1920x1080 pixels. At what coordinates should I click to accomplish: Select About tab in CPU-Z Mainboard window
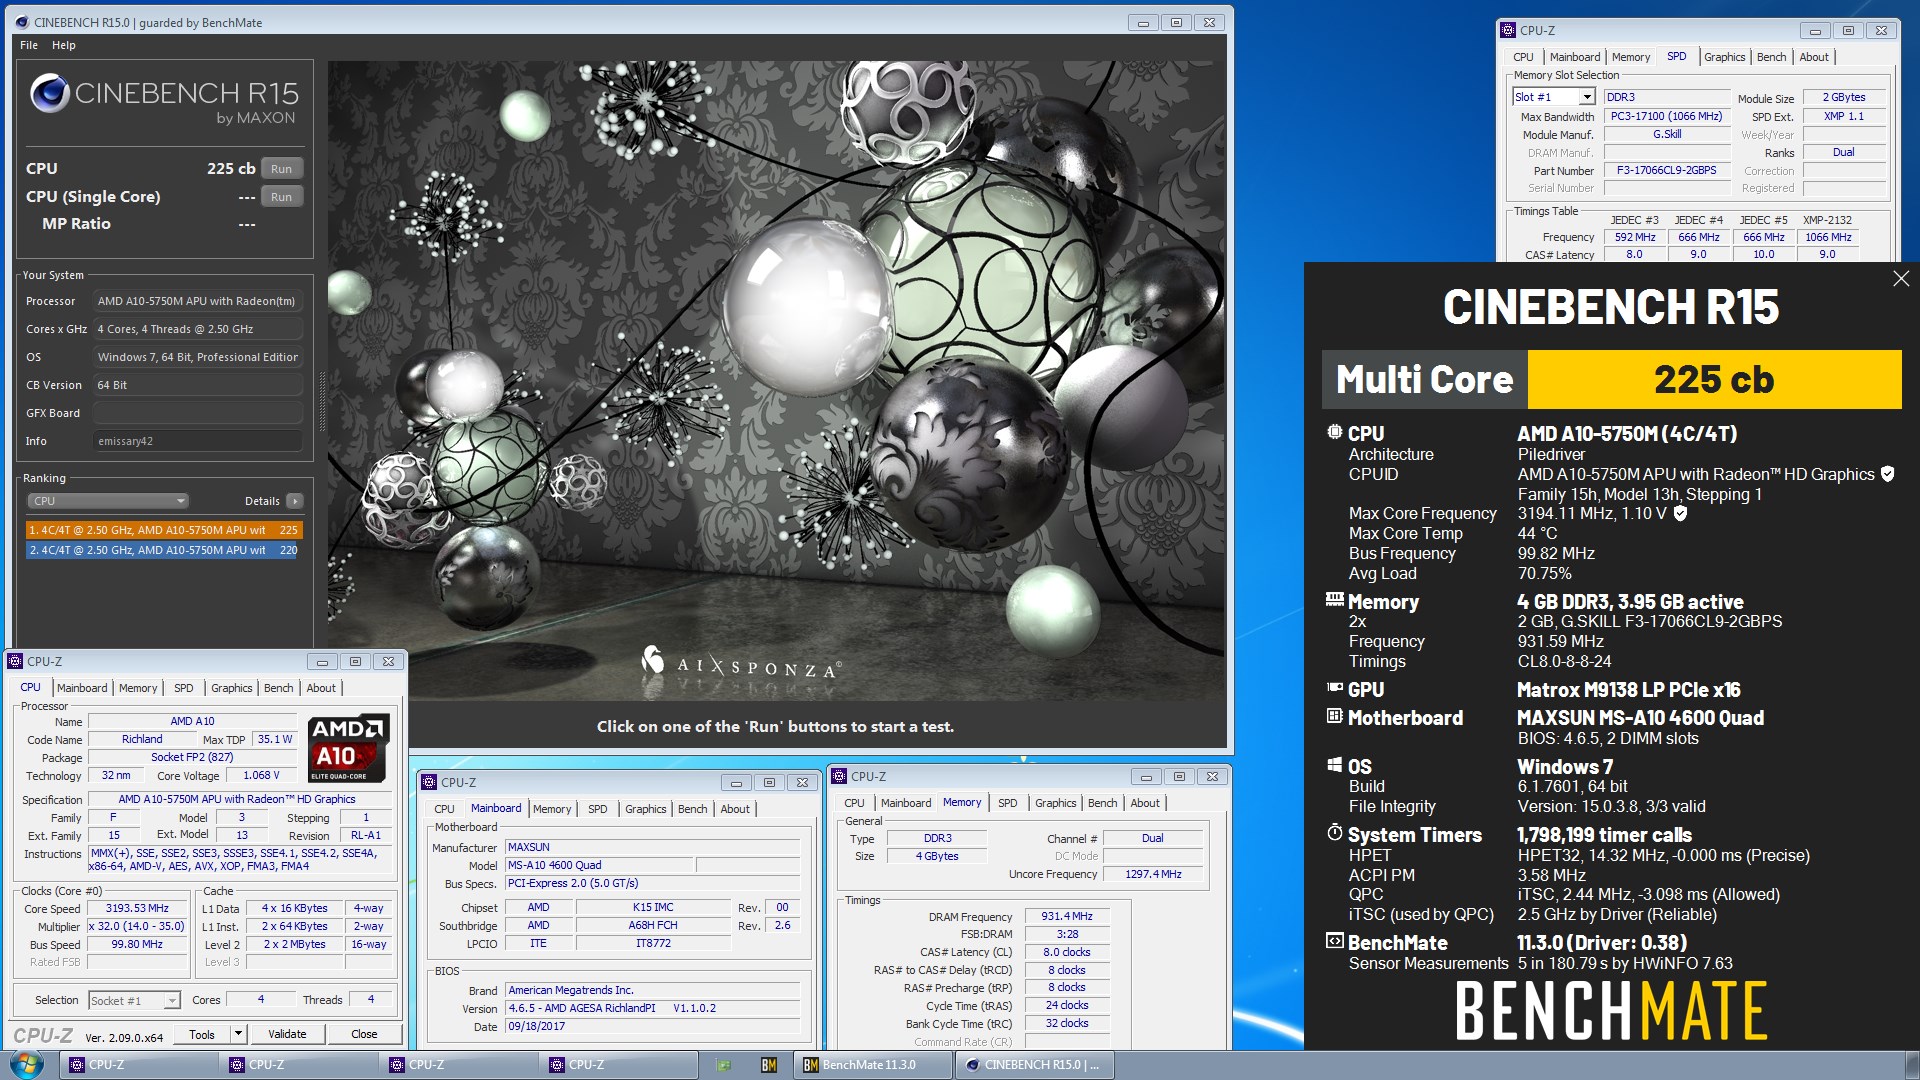(735, 809)
